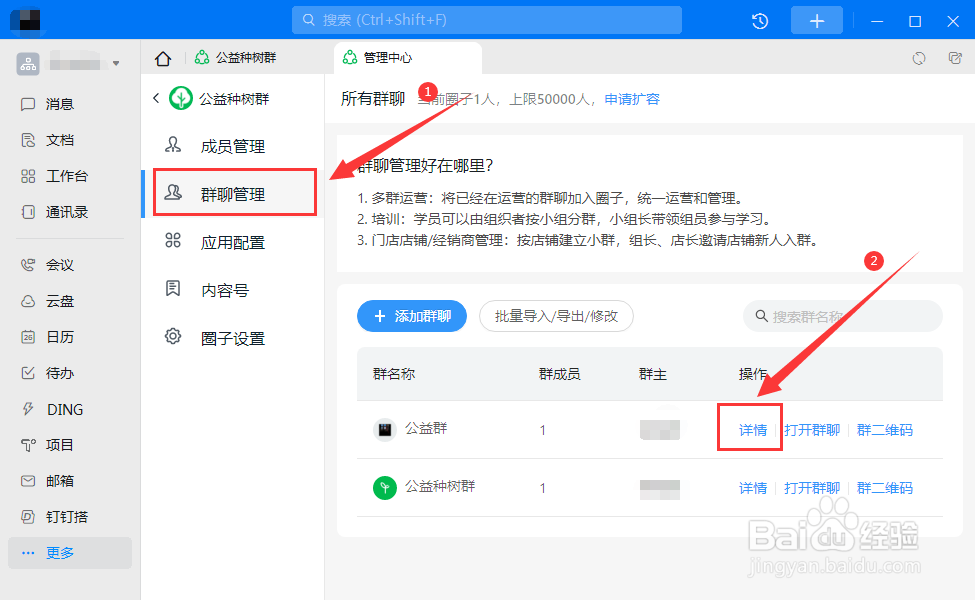The width and height of the screenshot is (975, 600).
Task: Click 详情 for 公益种树群 row
Action: coord(752,488)
